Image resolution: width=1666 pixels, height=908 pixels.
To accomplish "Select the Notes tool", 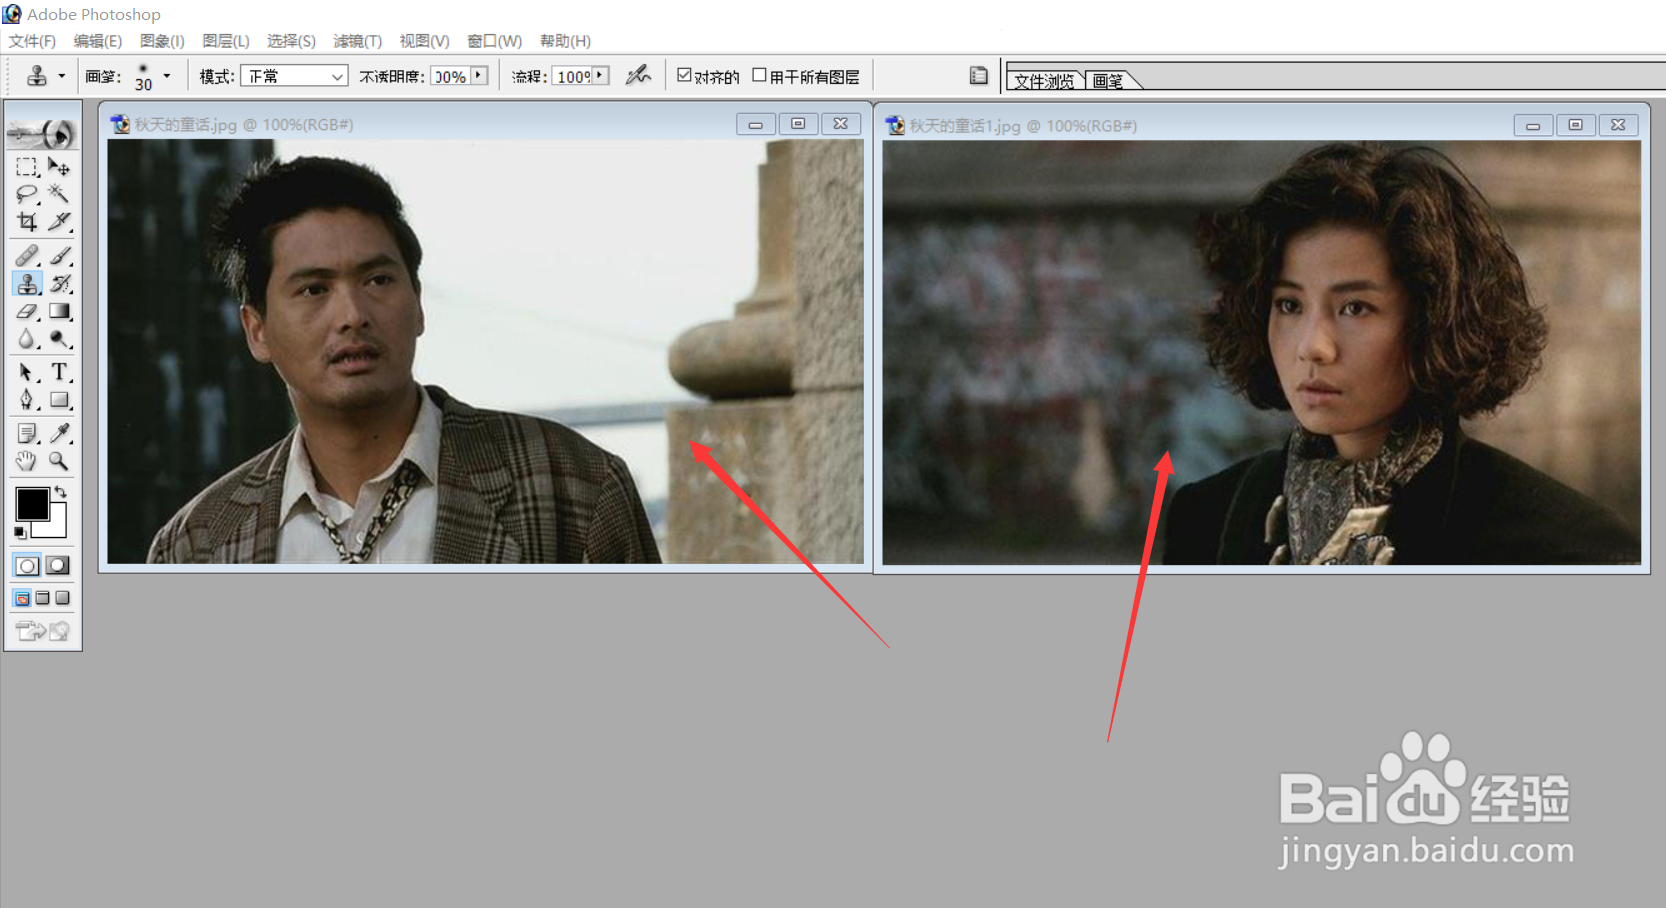I will click(27, 434).
